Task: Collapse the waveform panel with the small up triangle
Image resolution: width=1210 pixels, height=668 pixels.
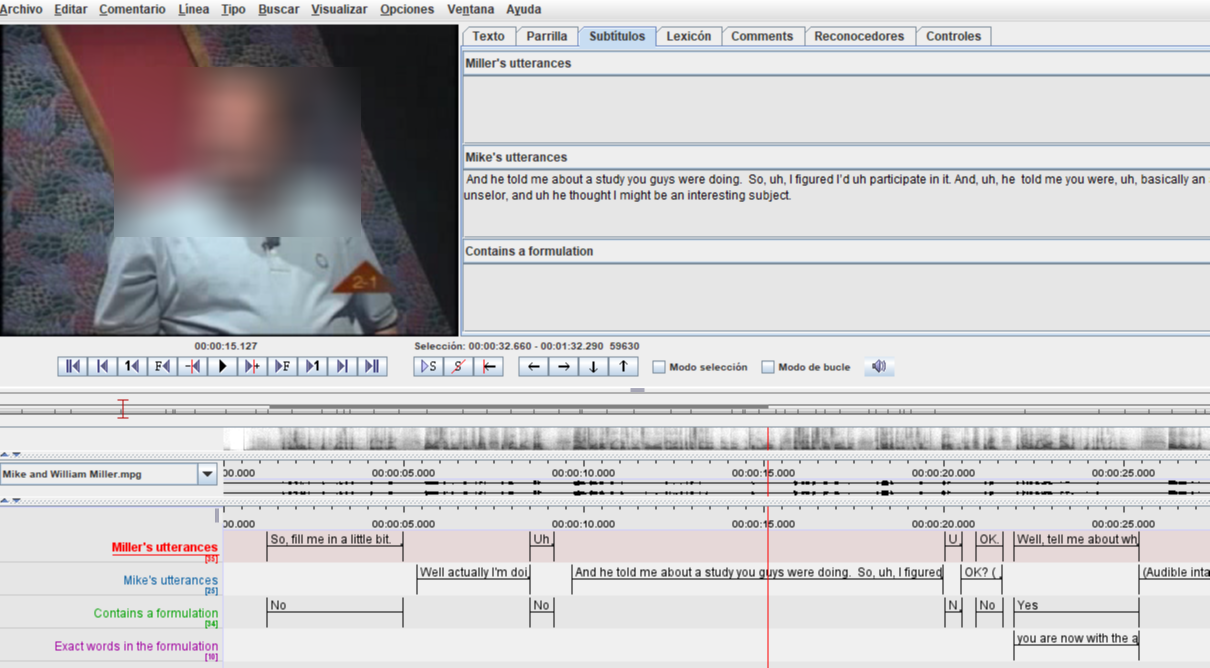Action: point(5,455)
